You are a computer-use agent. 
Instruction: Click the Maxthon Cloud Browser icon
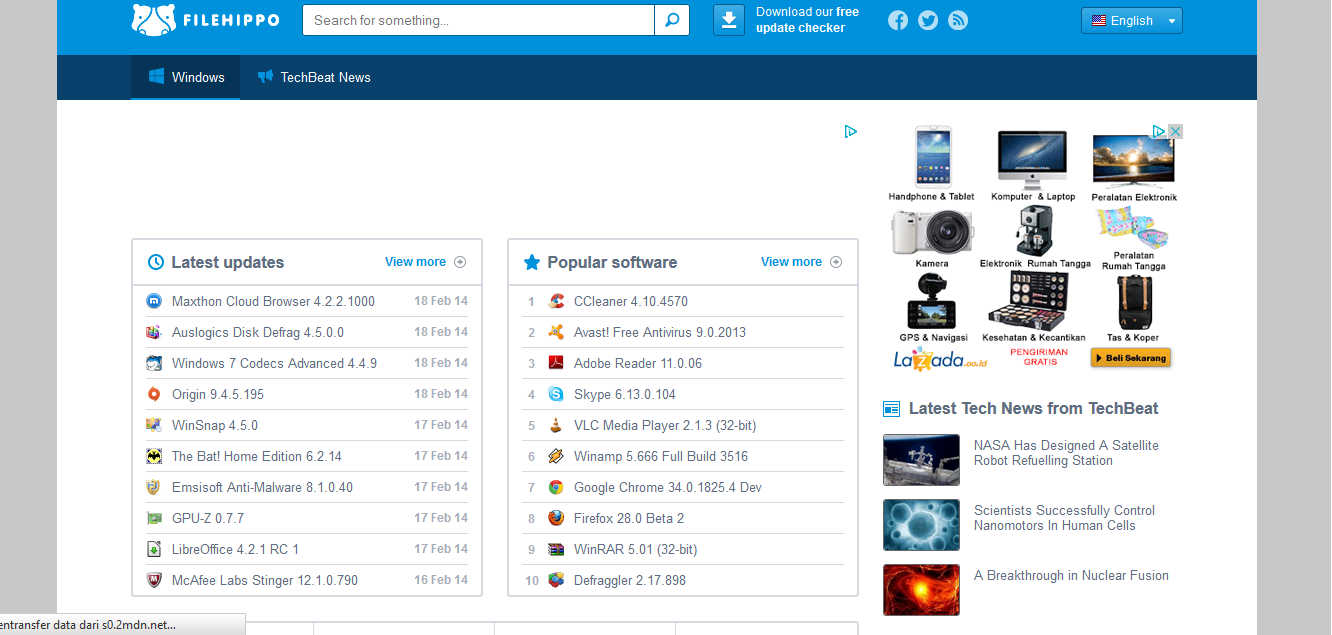pos(154,301)
